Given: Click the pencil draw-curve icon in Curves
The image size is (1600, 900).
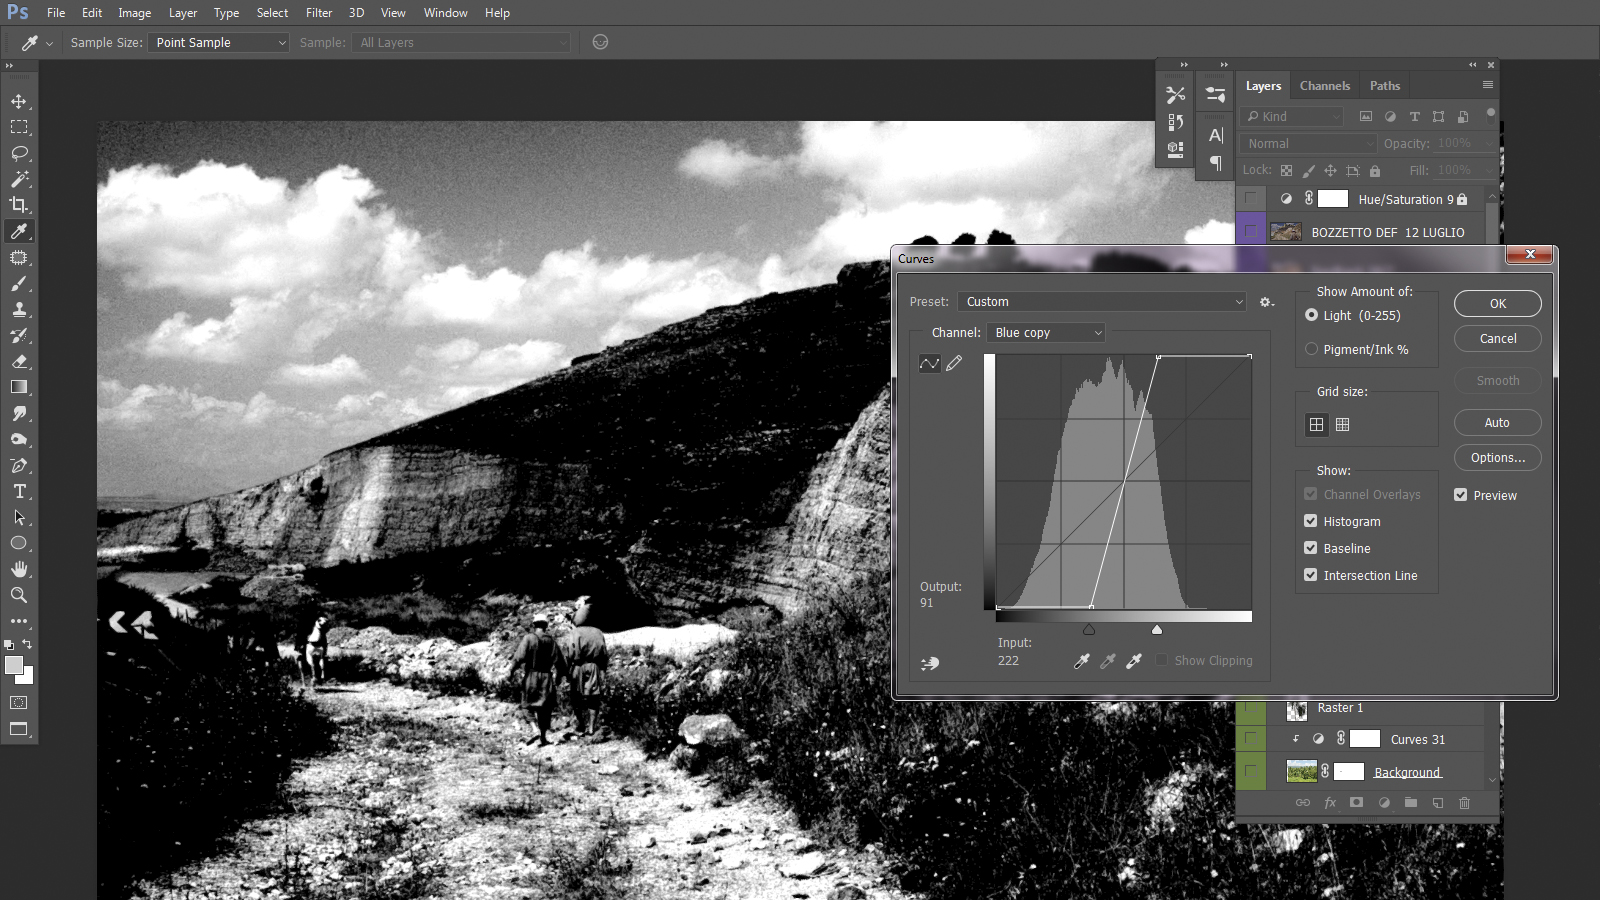Looking at the screenshot, I should tap(954, 363).
